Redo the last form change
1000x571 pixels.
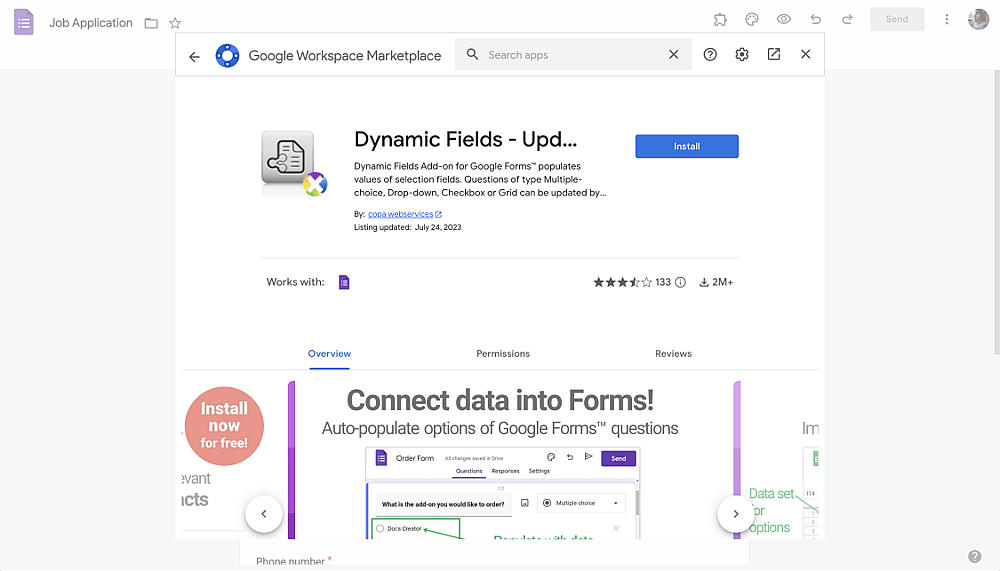847,20
